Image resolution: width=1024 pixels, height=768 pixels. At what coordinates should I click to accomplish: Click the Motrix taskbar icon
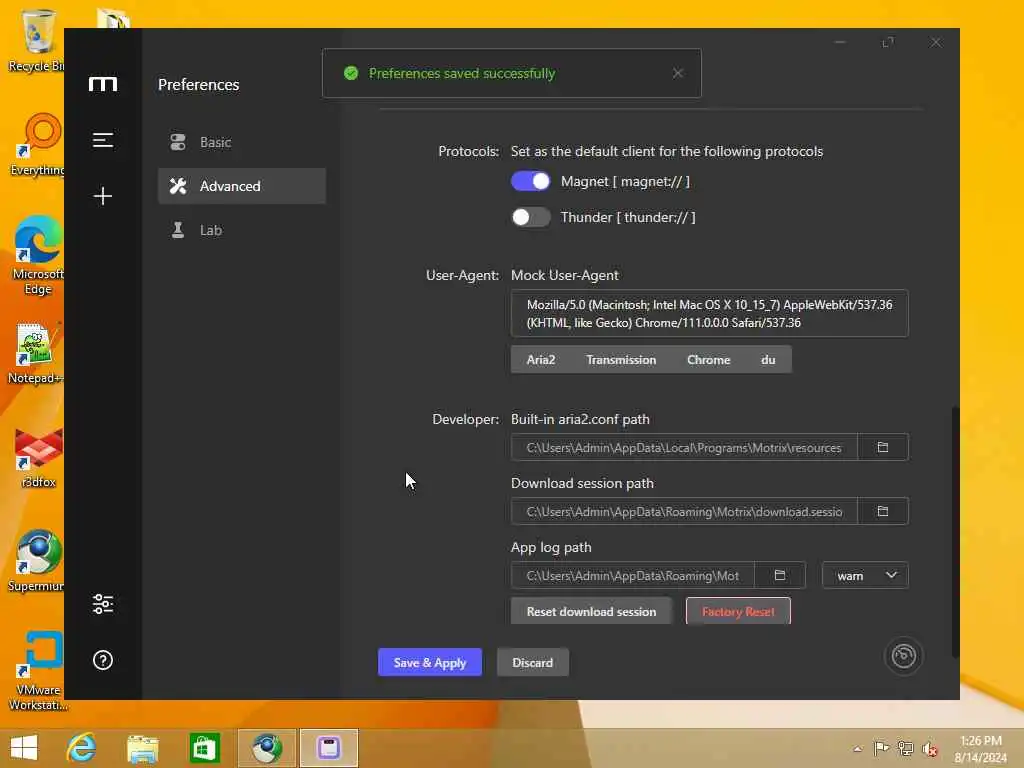328,748
